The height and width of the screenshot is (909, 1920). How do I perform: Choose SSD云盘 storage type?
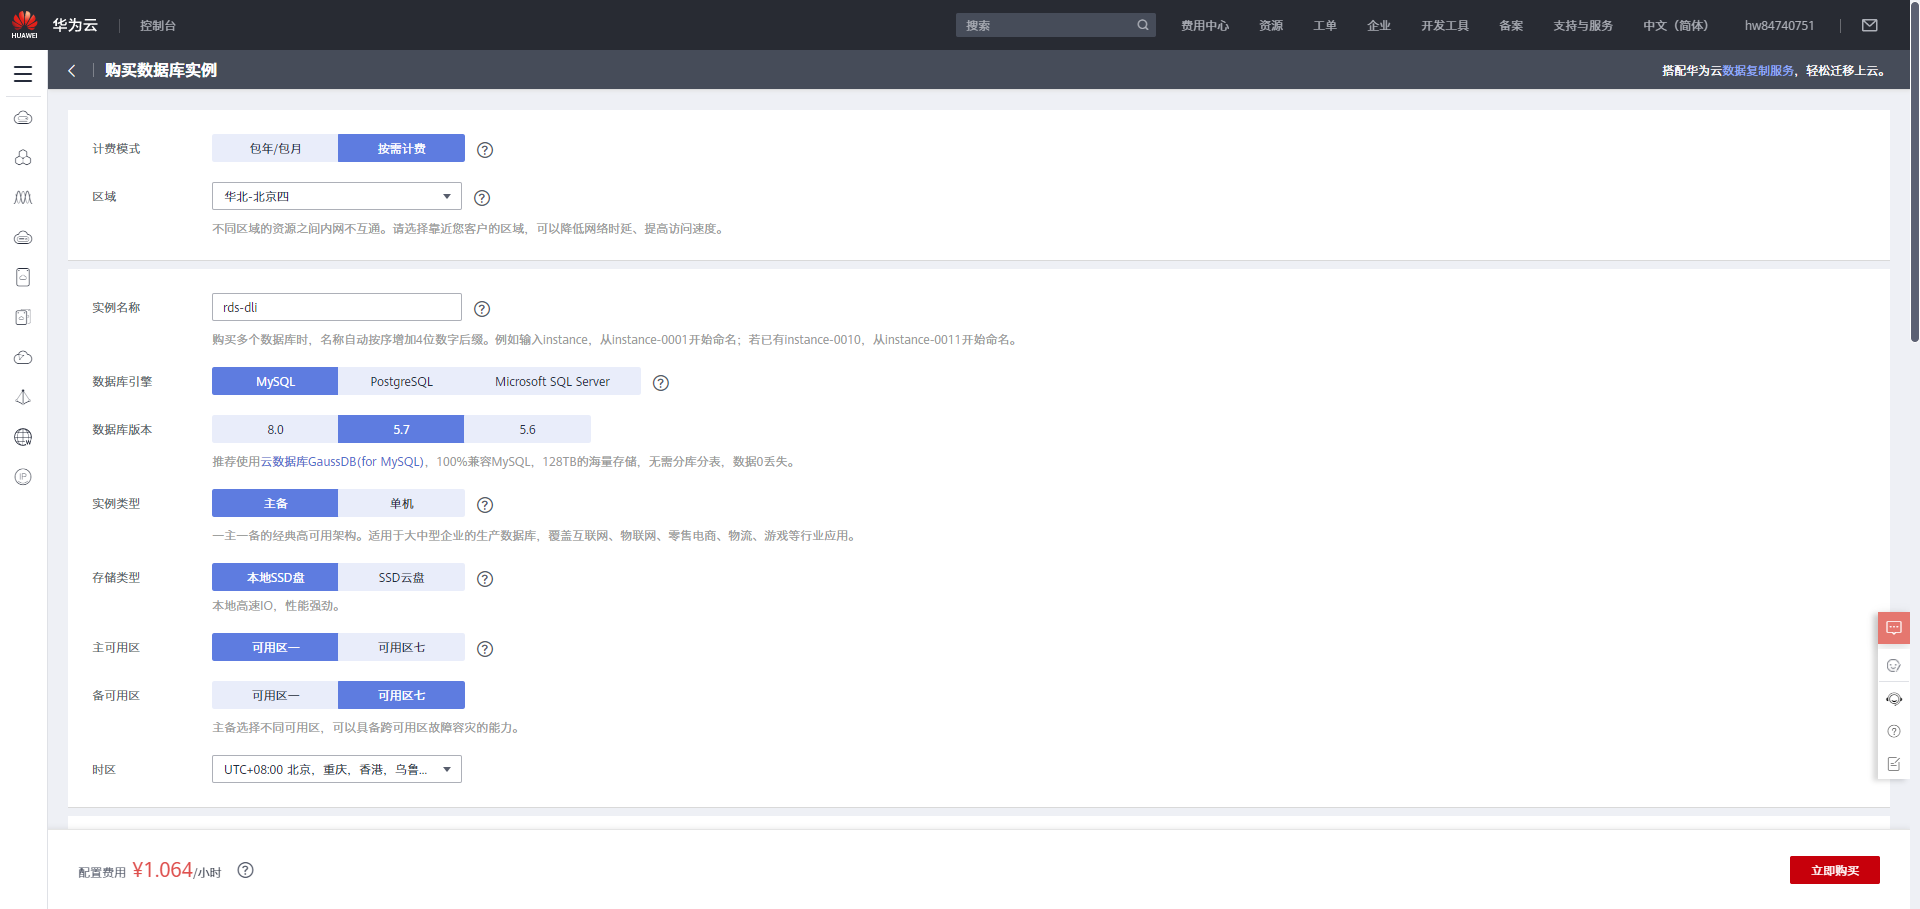401,577
